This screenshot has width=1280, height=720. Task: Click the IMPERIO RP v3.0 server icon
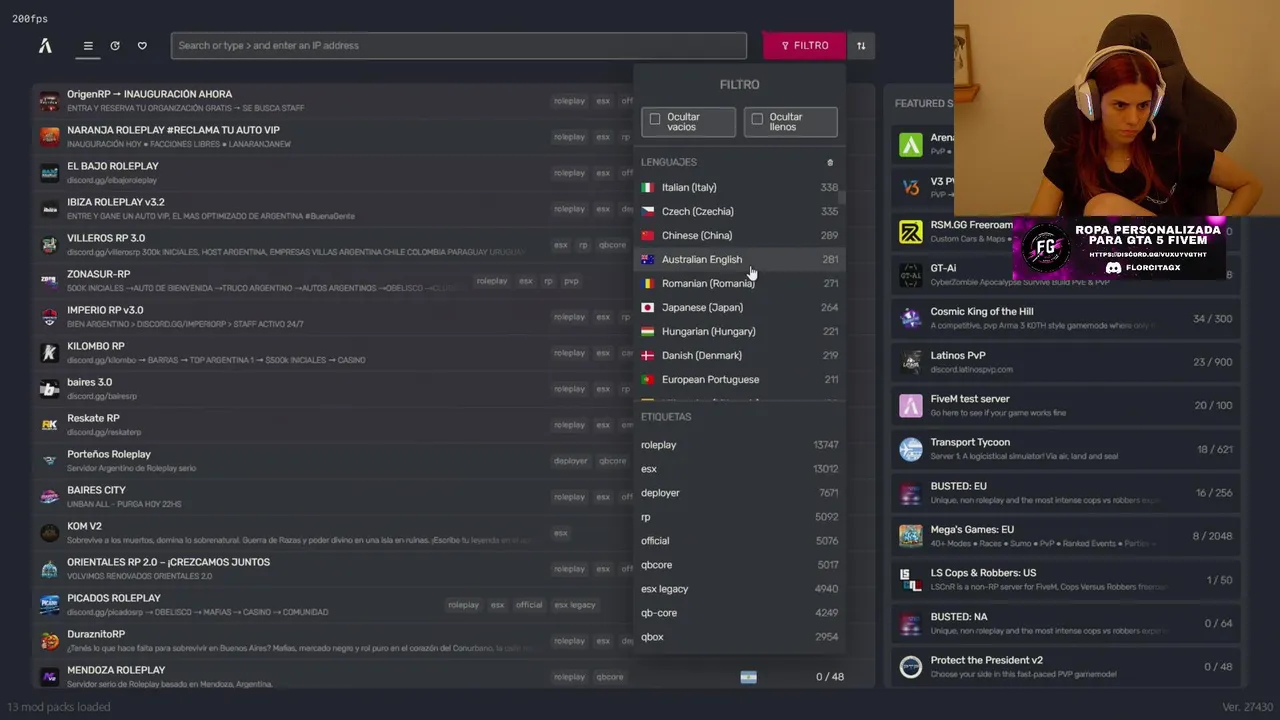point(49,317)
